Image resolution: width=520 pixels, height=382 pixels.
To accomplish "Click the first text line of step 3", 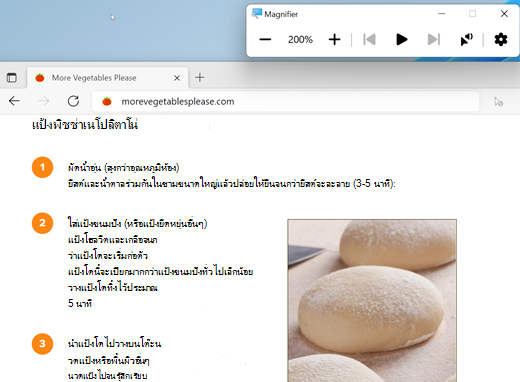I will pyautogui.click(x=114, y=343).
